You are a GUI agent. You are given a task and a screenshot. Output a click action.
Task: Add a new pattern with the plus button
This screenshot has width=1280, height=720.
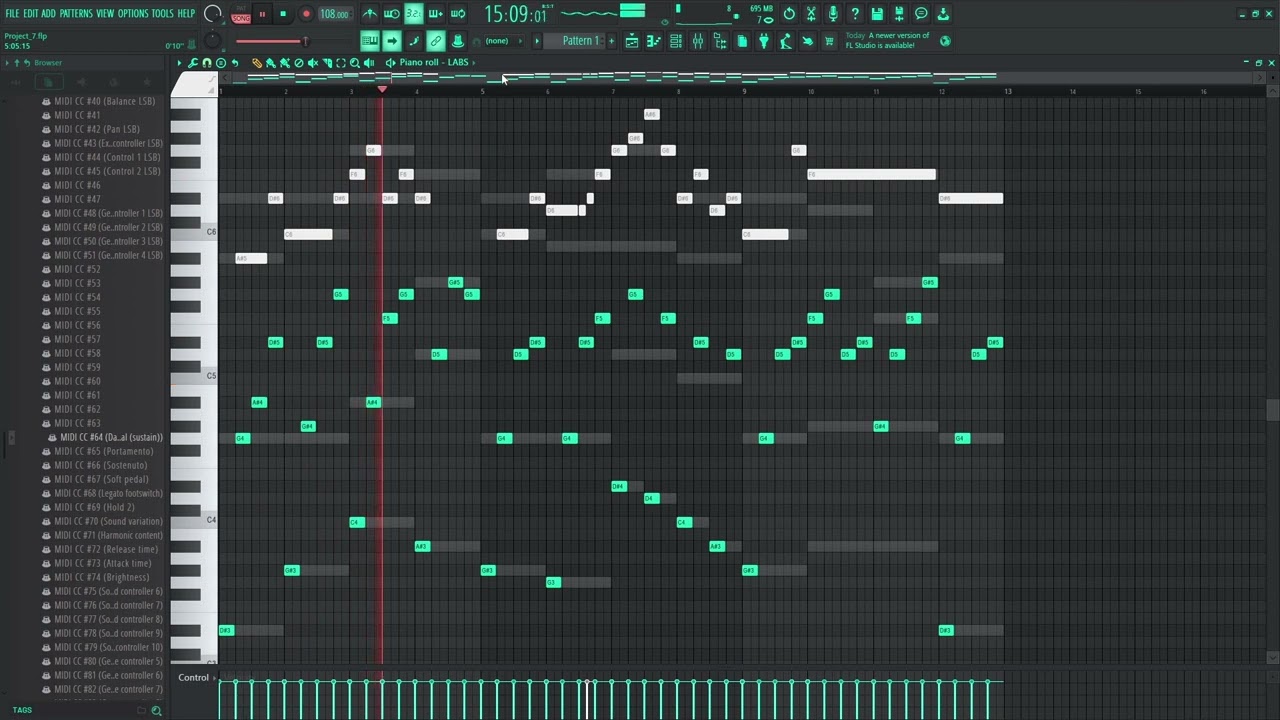point(612,41)
